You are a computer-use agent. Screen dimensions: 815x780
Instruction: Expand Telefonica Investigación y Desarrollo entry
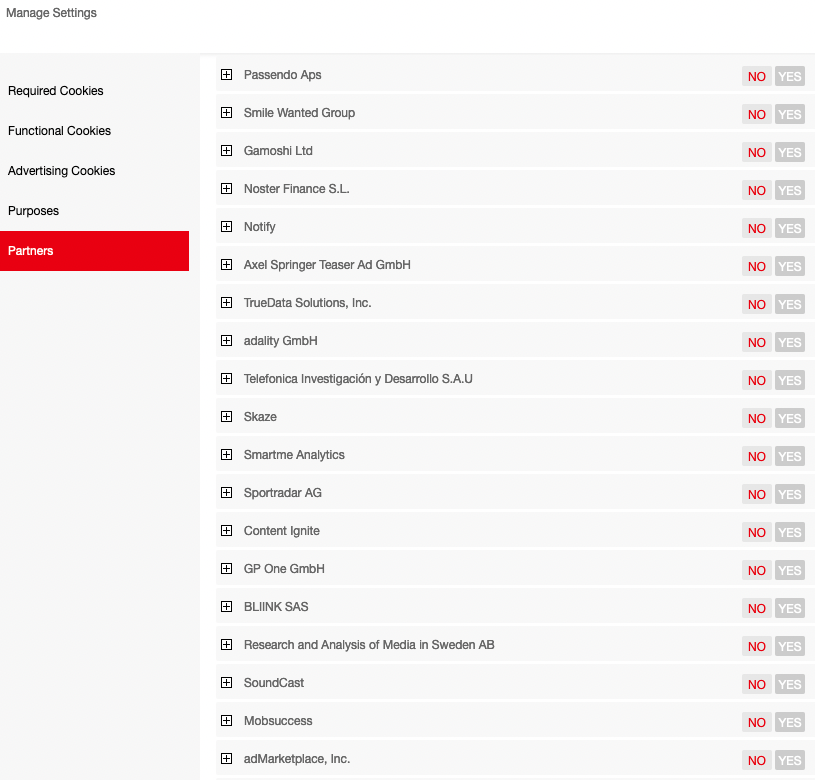[226, 379]
